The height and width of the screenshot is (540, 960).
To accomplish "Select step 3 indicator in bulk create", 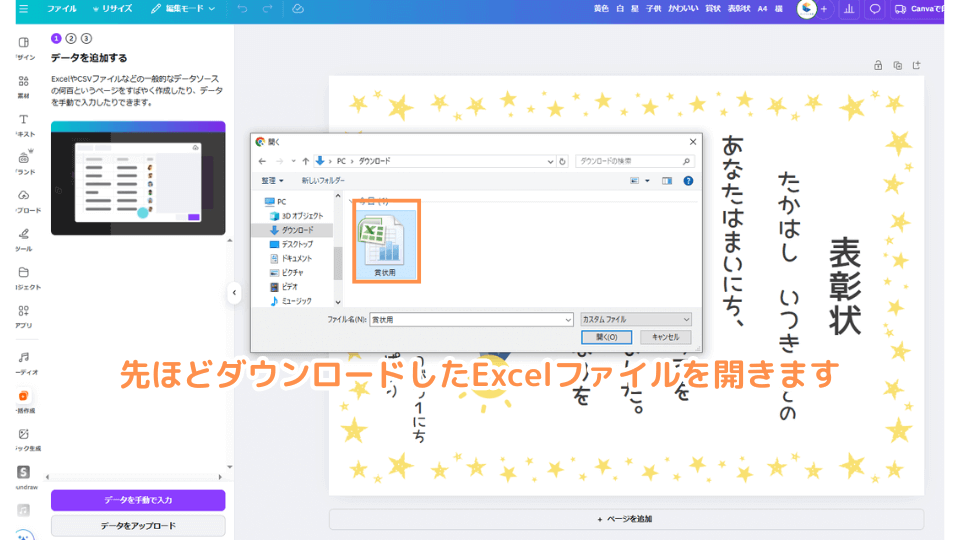I will 86,39.
